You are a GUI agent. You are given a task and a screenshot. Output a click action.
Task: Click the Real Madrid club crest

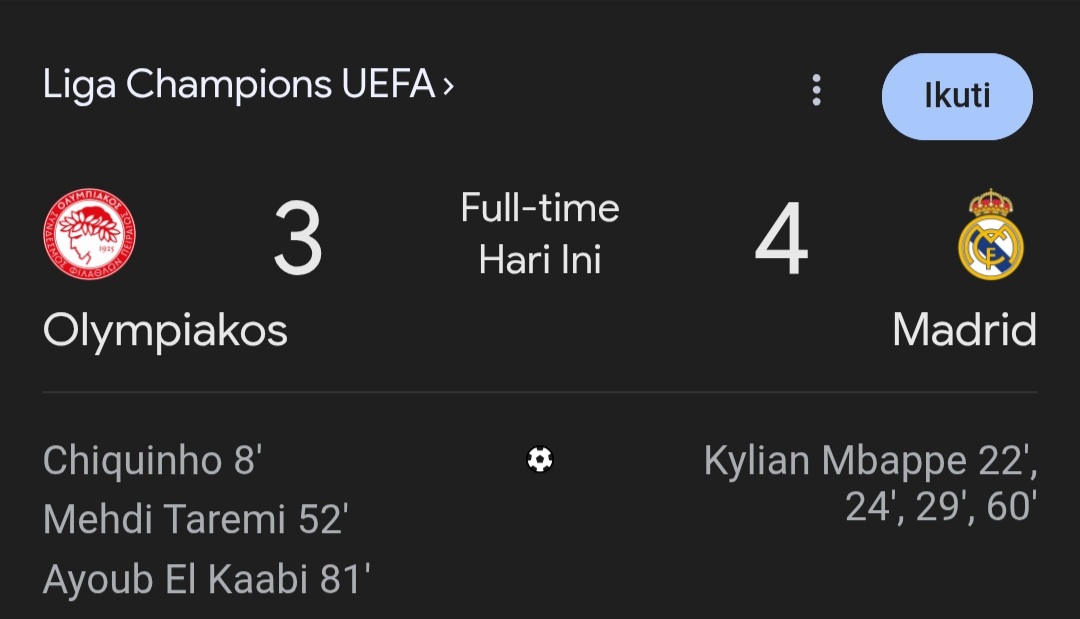[x=990, y=237]
